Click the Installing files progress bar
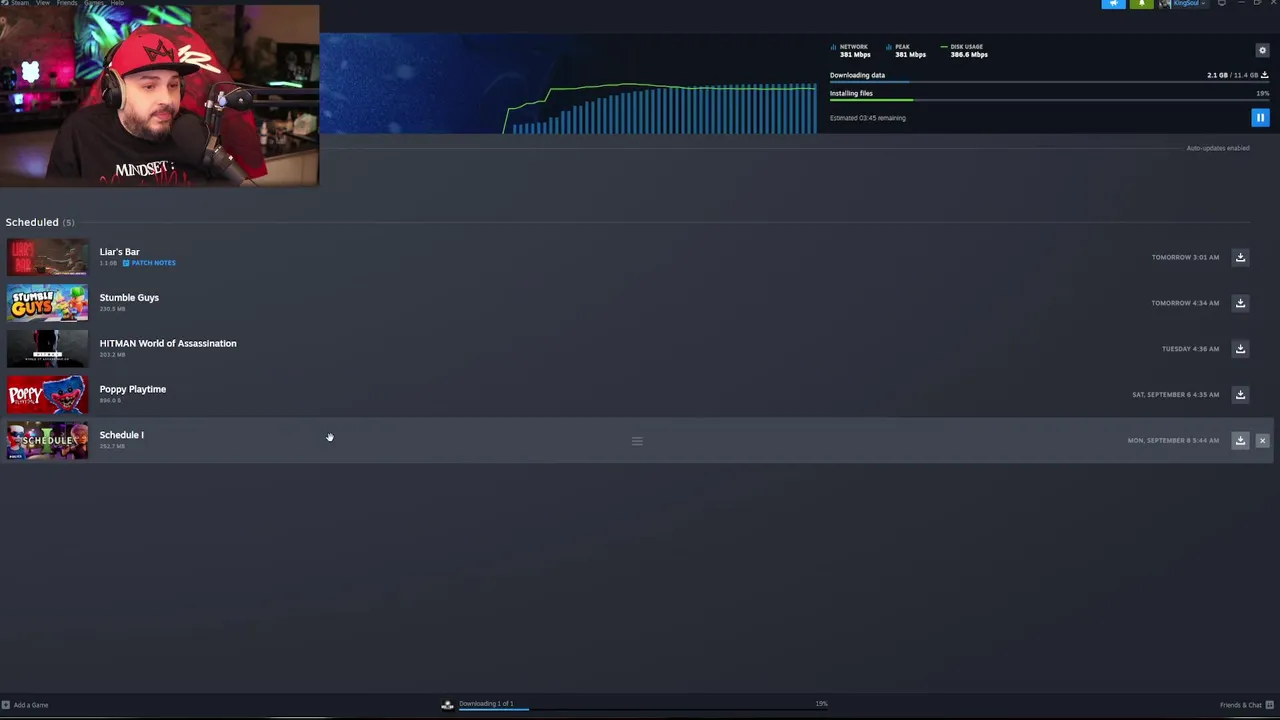 pos(1049,100)
